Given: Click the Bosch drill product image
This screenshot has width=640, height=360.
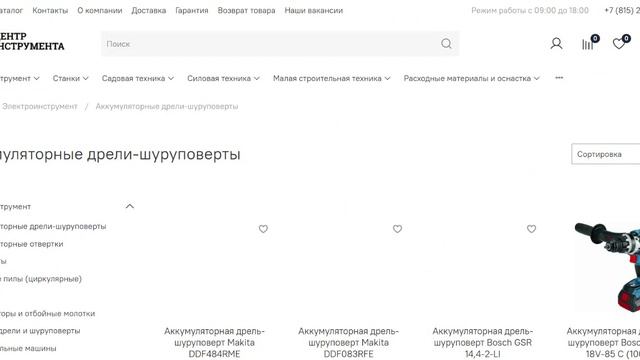Looking at the screenshot, I should [x=607, y=267].
